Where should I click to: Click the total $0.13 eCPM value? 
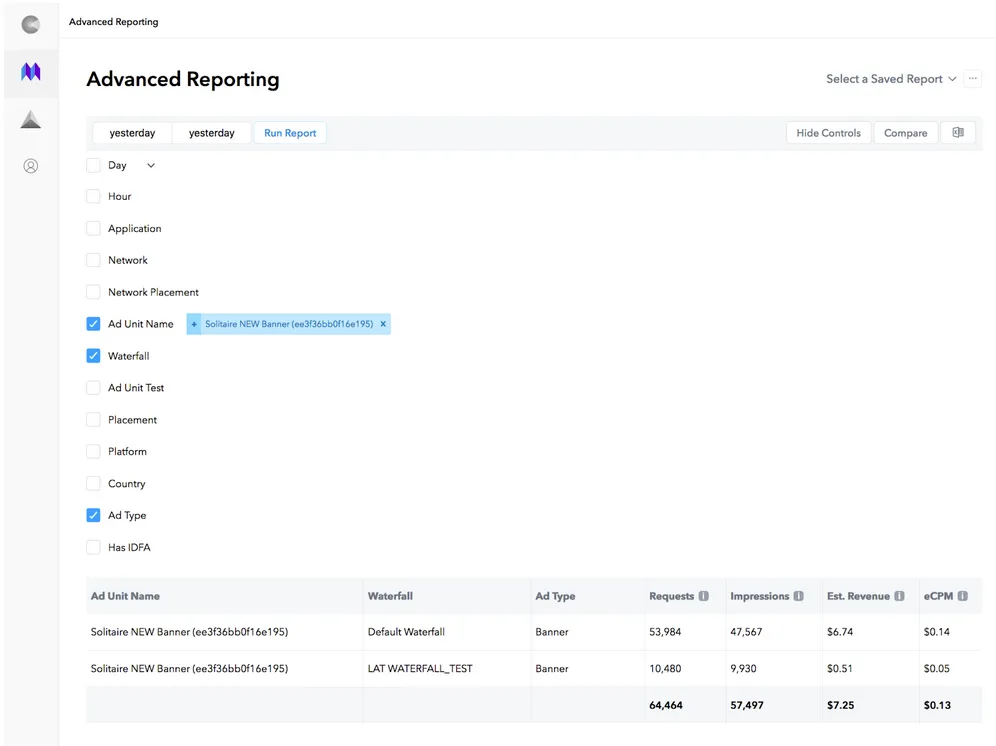[938, 705]
